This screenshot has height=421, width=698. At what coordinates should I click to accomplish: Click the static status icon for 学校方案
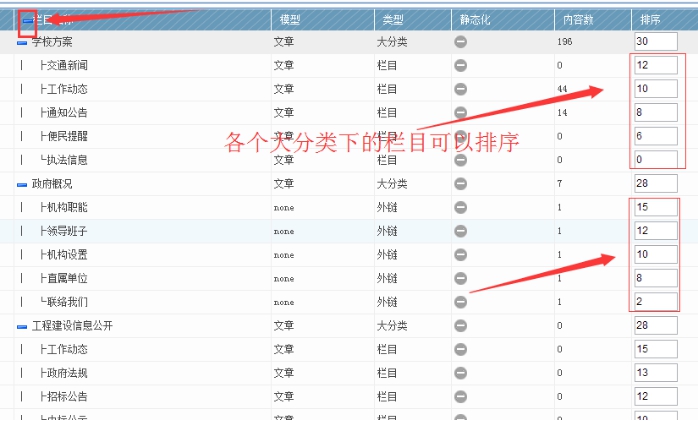[460, 41]
